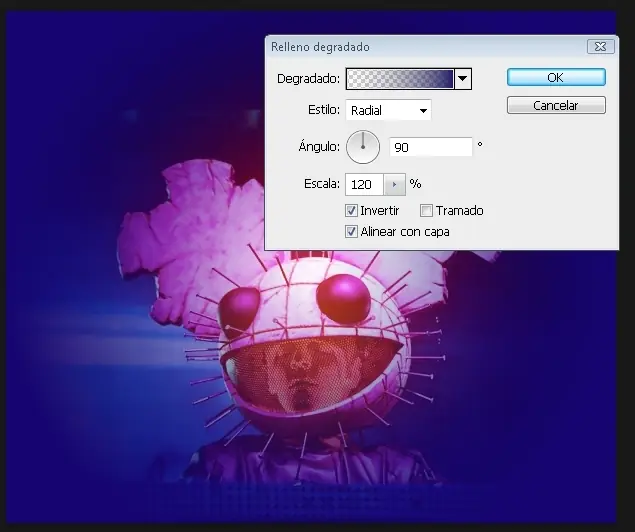Click the Ángulo value field showing 90

(x=431, y=147)
